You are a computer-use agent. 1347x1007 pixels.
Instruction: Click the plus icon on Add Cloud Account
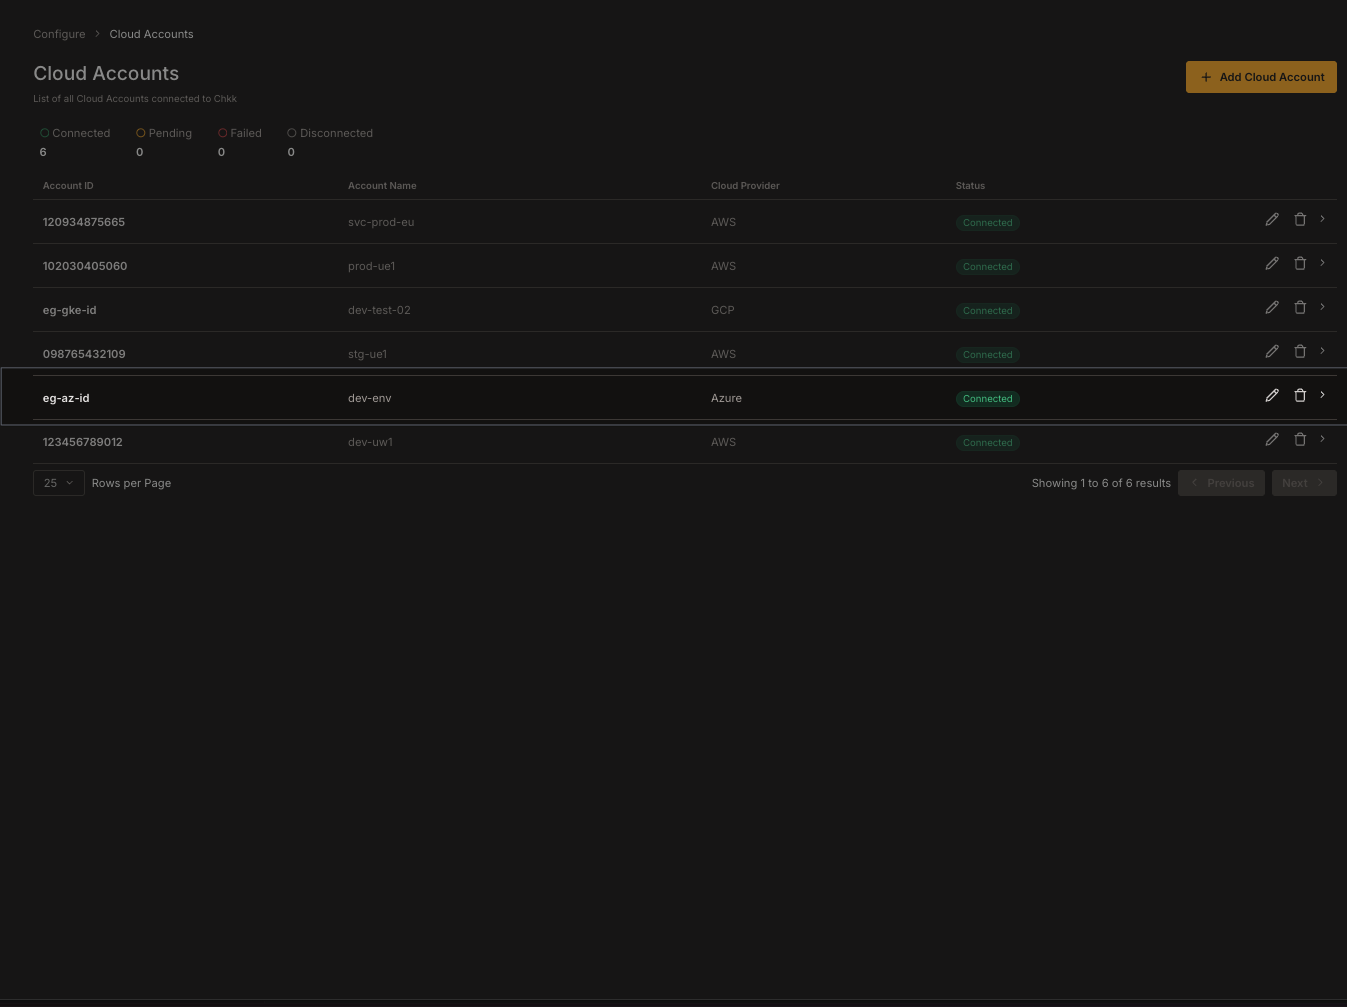point(1206,77)
